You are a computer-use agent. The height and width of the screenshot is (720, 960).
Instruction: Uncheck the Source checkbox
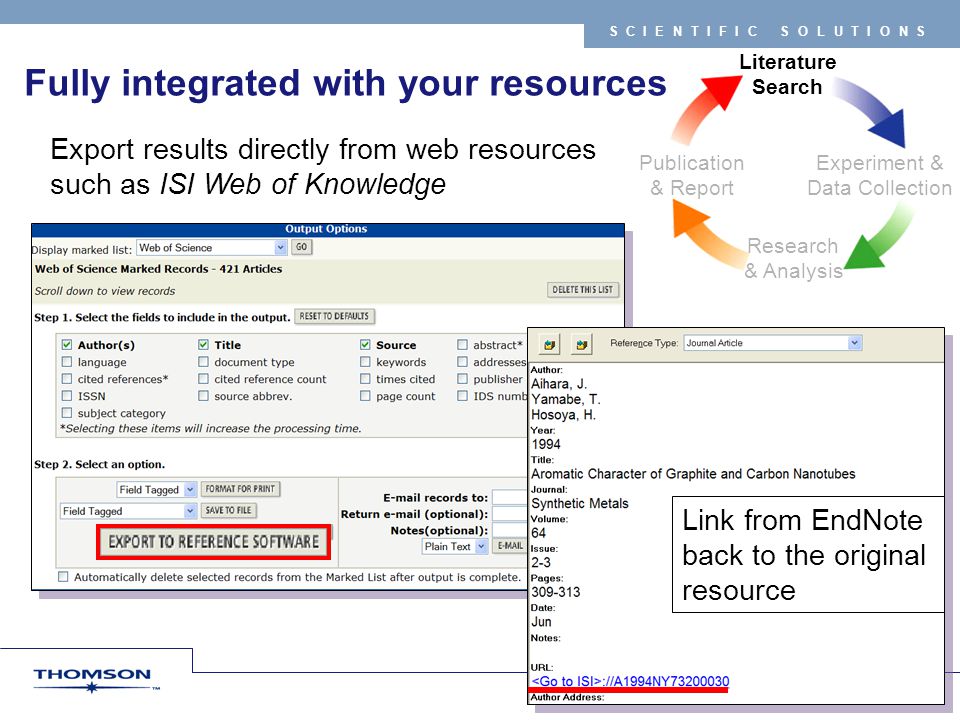(365, 345)
